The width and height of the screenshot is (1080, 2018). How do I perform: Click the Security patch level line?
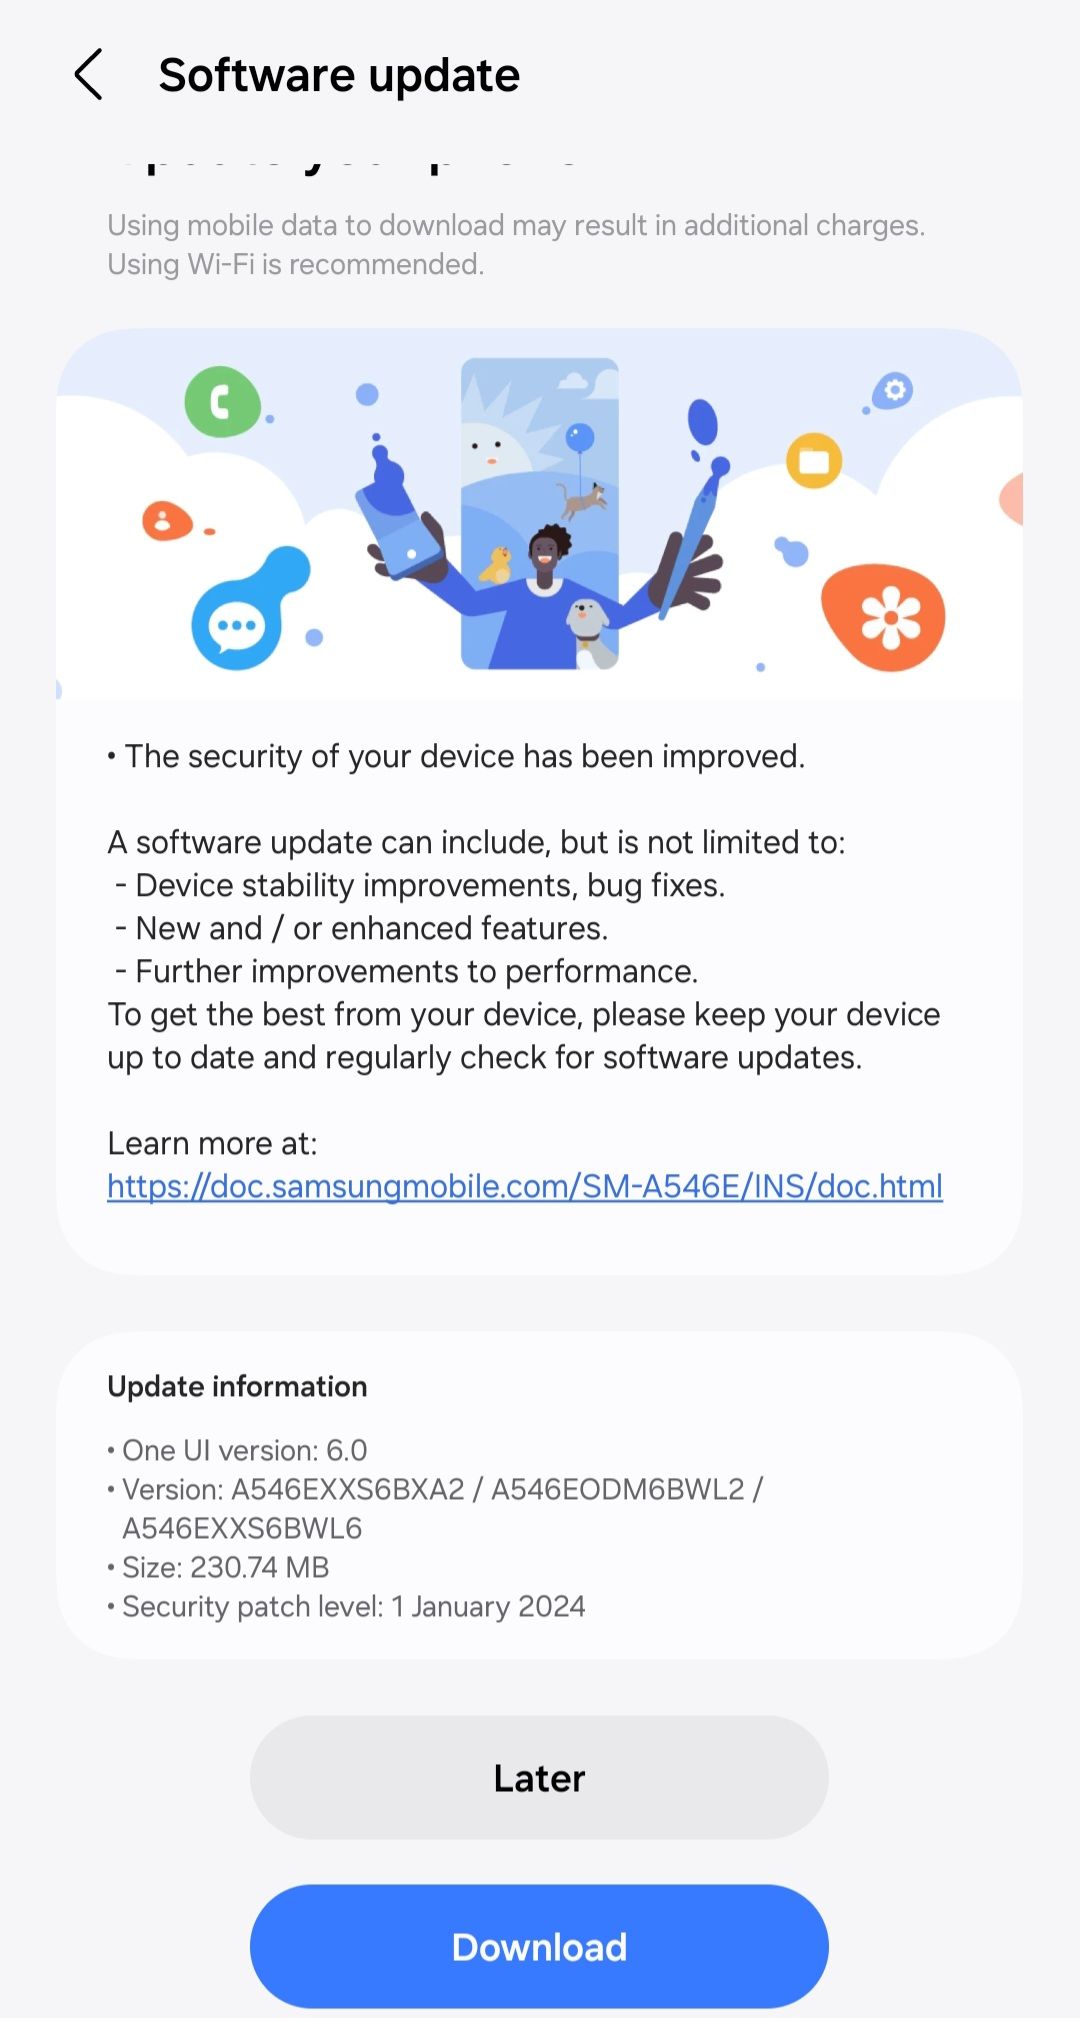point(346,1606)
